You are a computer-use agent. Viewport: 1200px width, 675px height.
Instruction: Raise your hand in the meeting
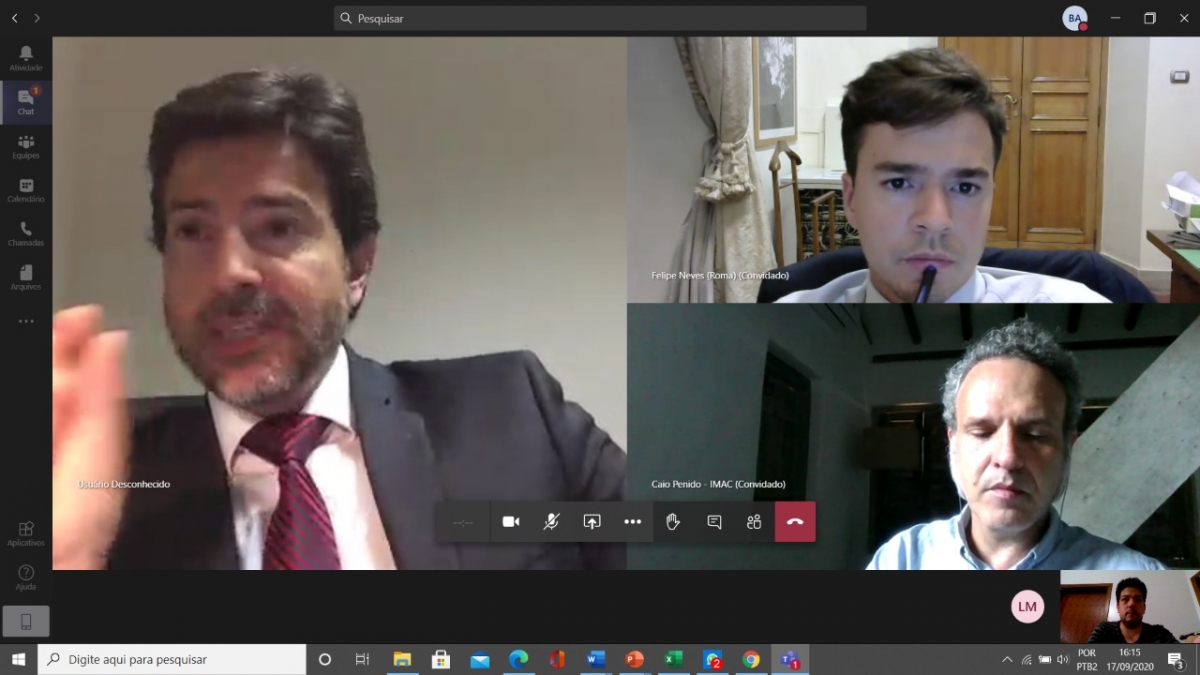click(x=673, y=522)
